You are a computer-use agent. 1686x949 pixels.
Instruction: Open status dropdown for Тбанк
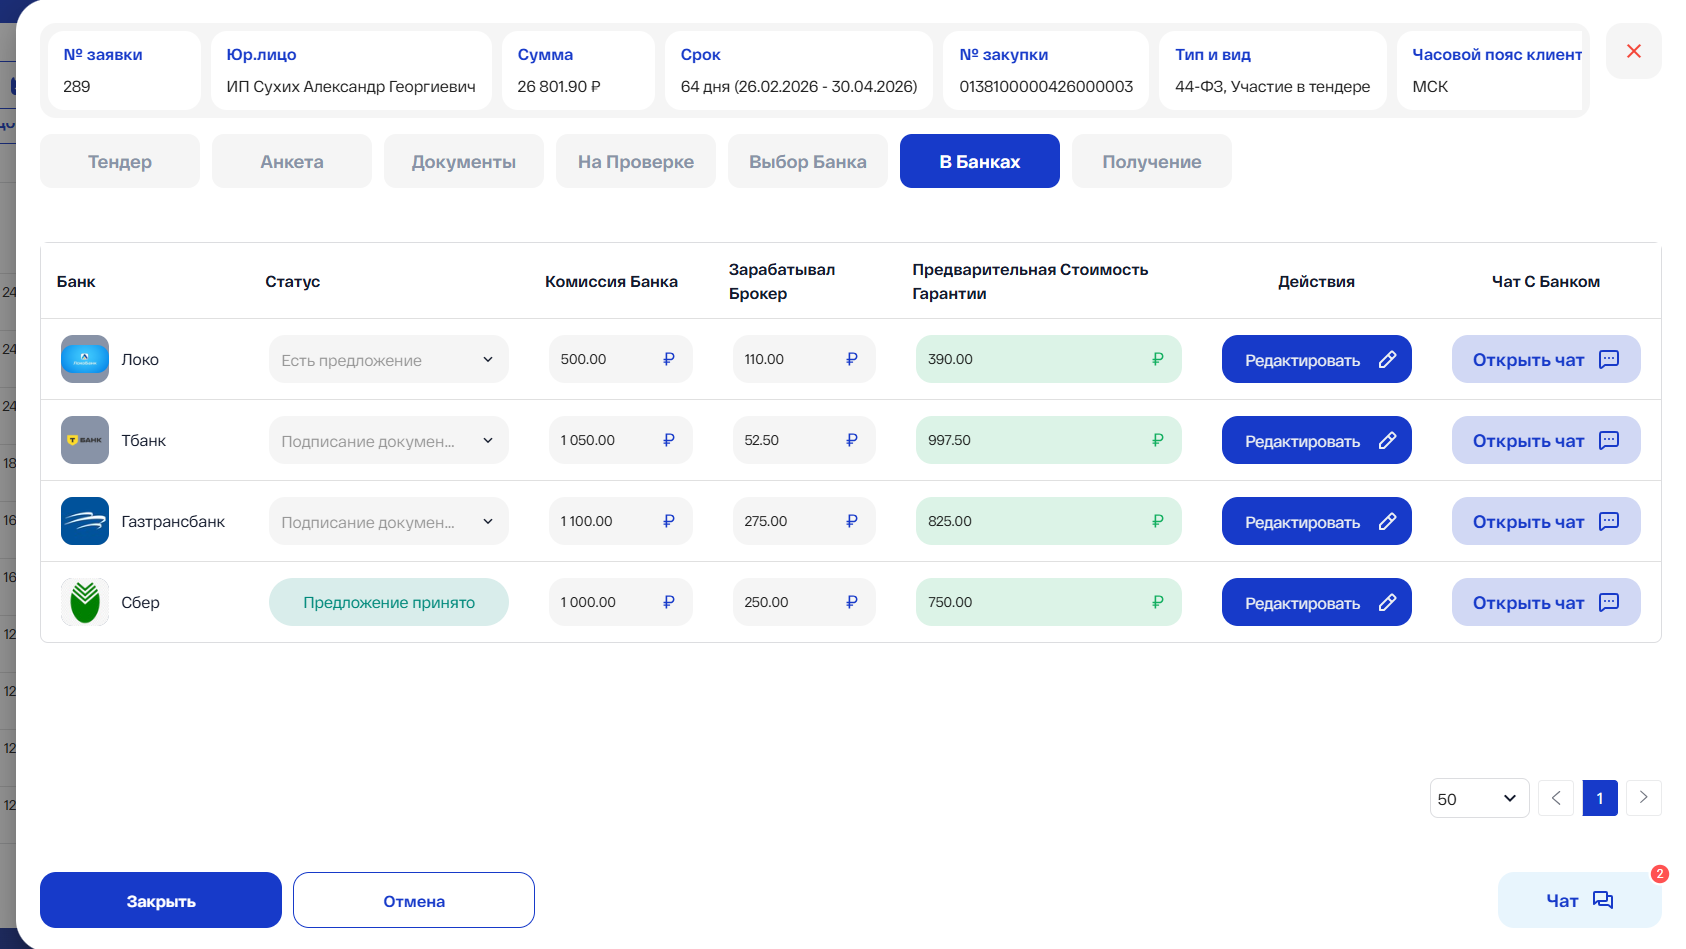click(389, 440)
